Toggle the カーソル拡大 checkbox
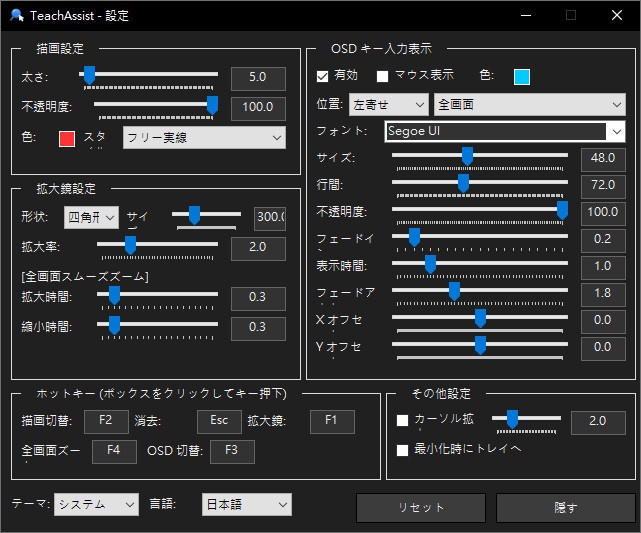Screen dimensions: 641x533 (402, 420)
